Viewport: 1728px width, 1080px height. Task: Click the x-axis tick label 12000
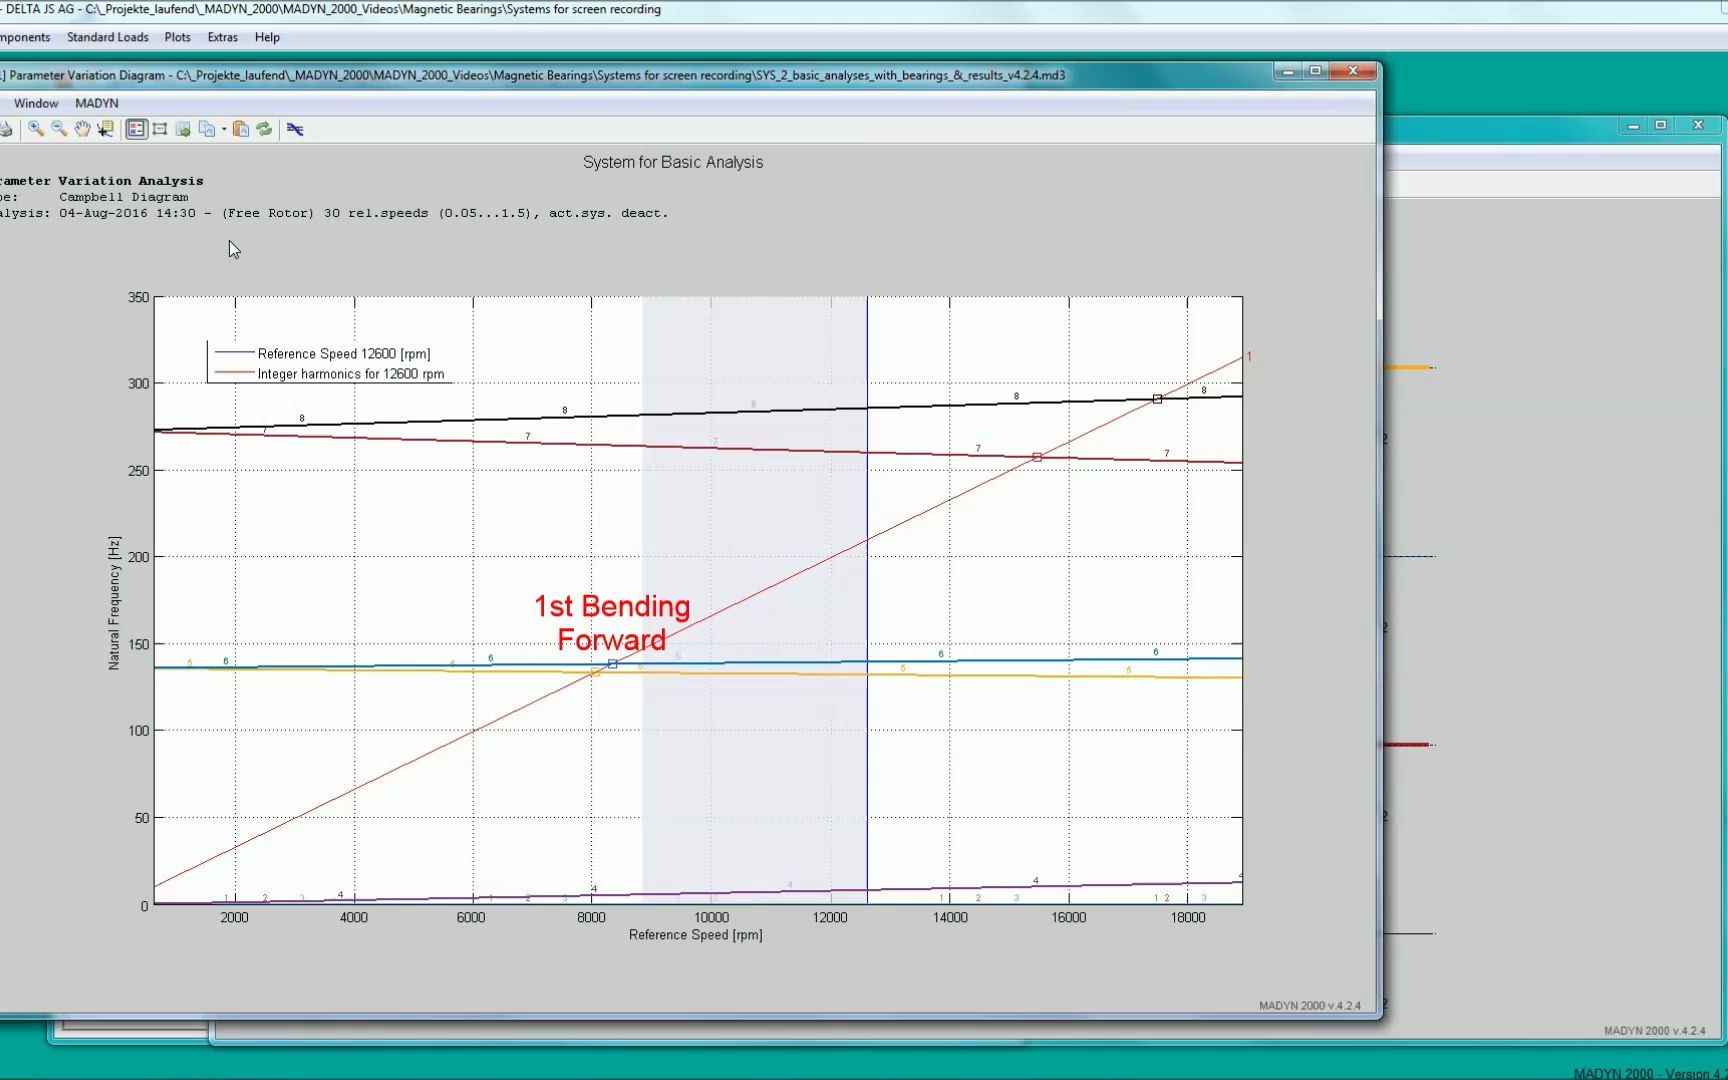pos(830,917)
